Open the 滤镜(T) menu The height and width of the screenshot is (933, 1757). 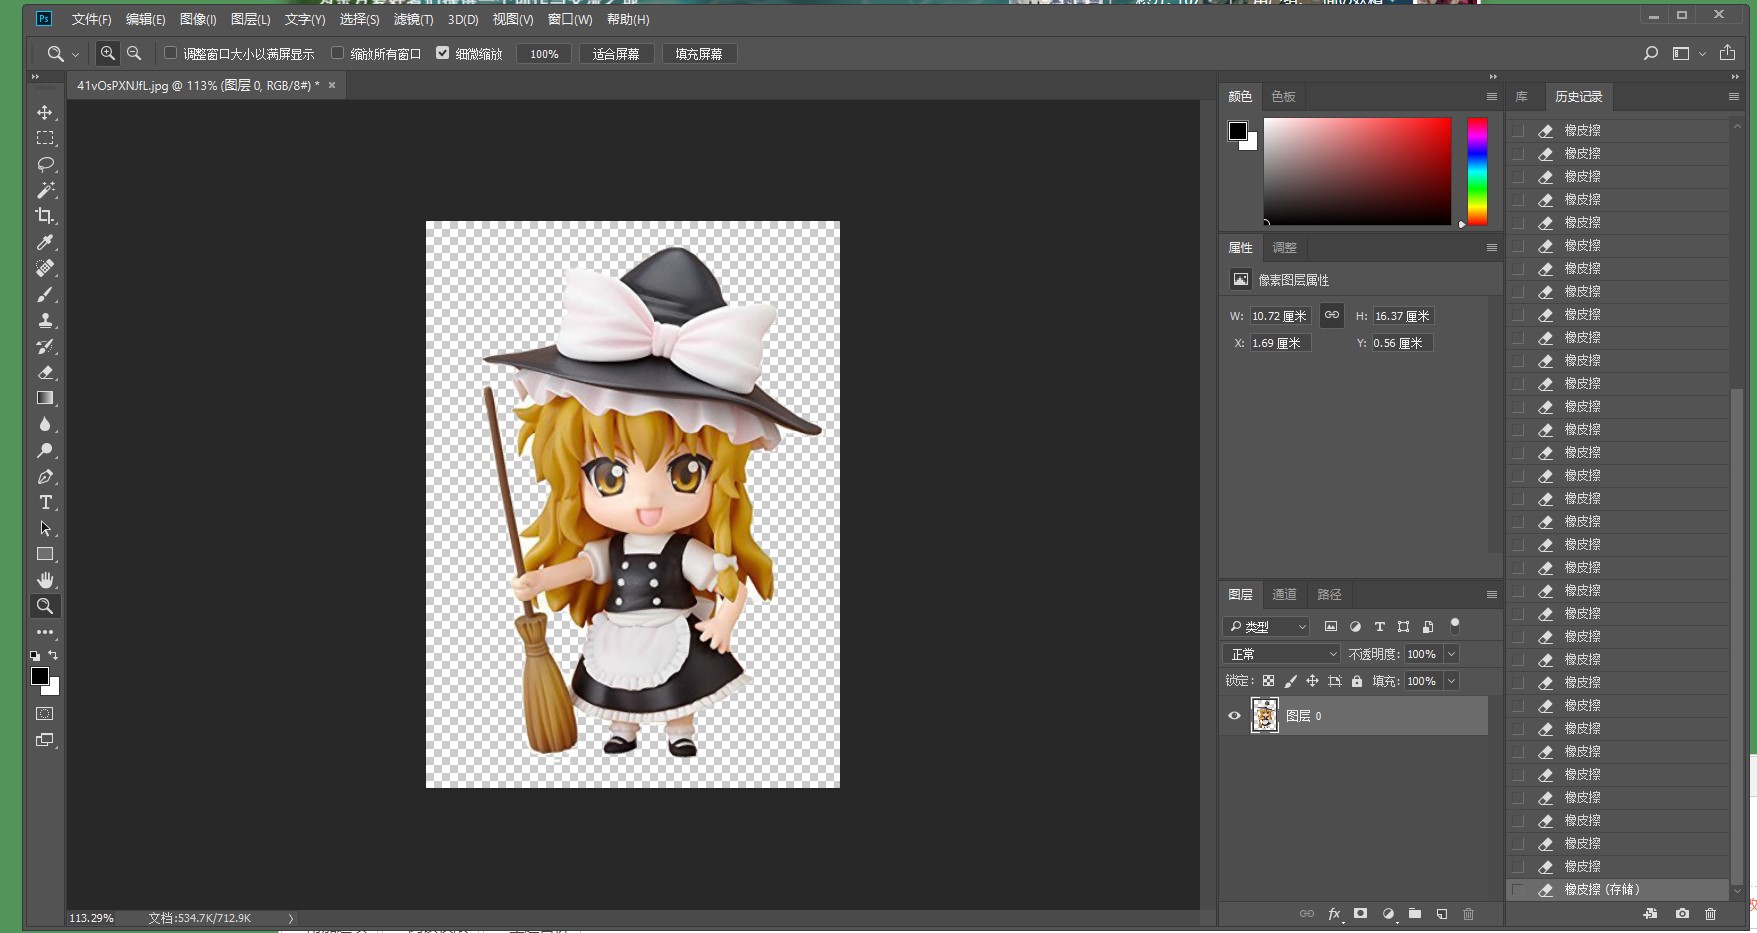point(413,19)
